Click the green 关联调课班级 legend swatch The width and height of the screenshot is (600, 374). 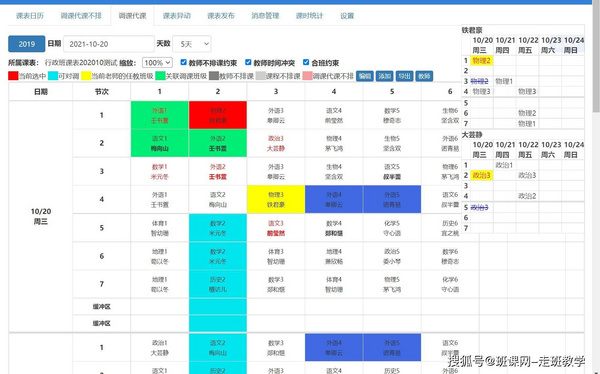160,76
